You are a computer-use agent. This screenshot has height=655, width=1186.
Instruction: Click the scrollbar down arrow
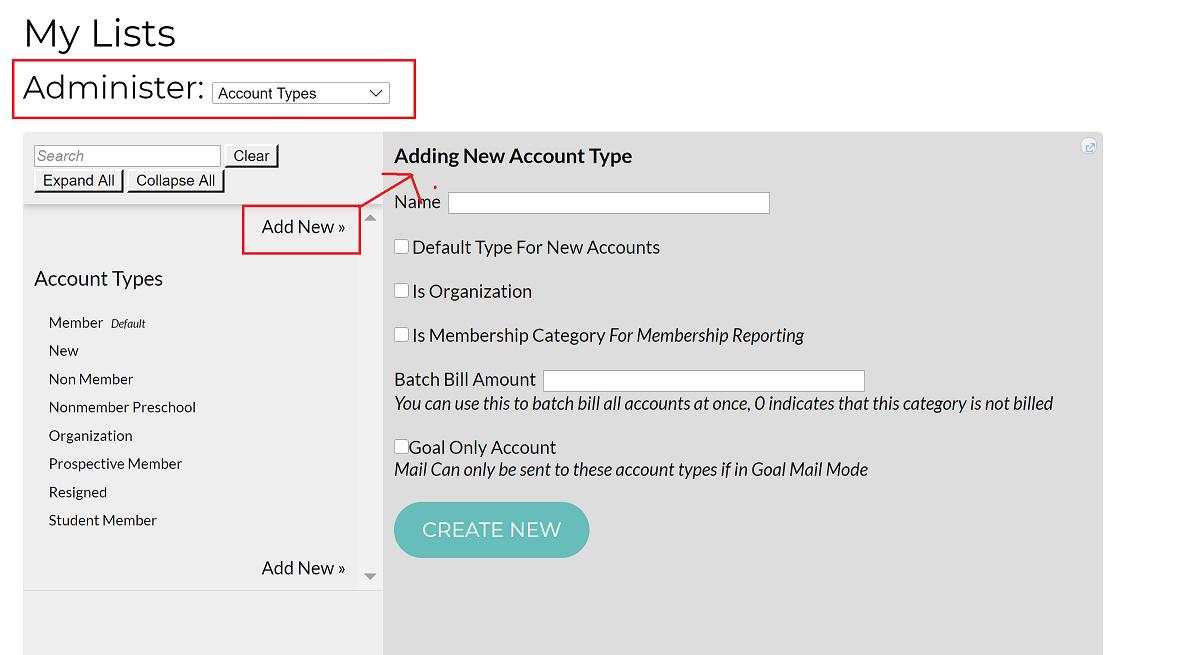[x=370, y=576]
